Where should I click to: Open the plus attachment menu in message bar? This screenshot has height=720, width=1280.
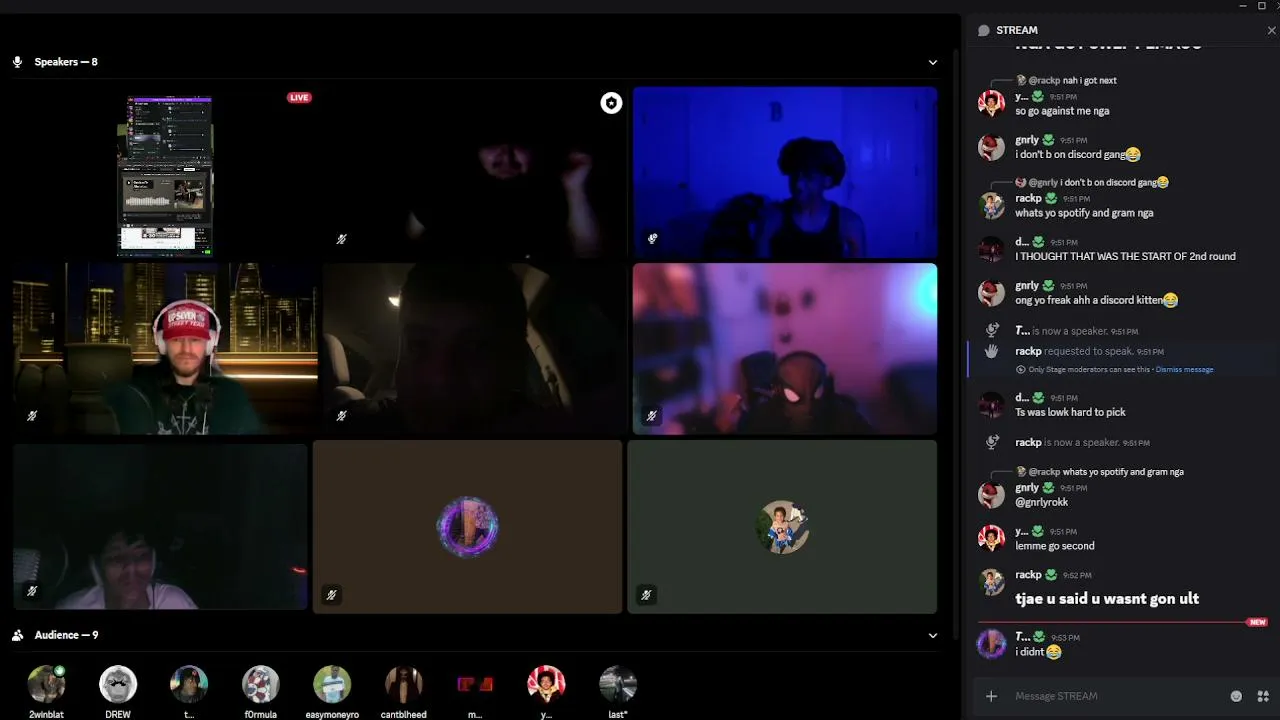pos(991,696)
